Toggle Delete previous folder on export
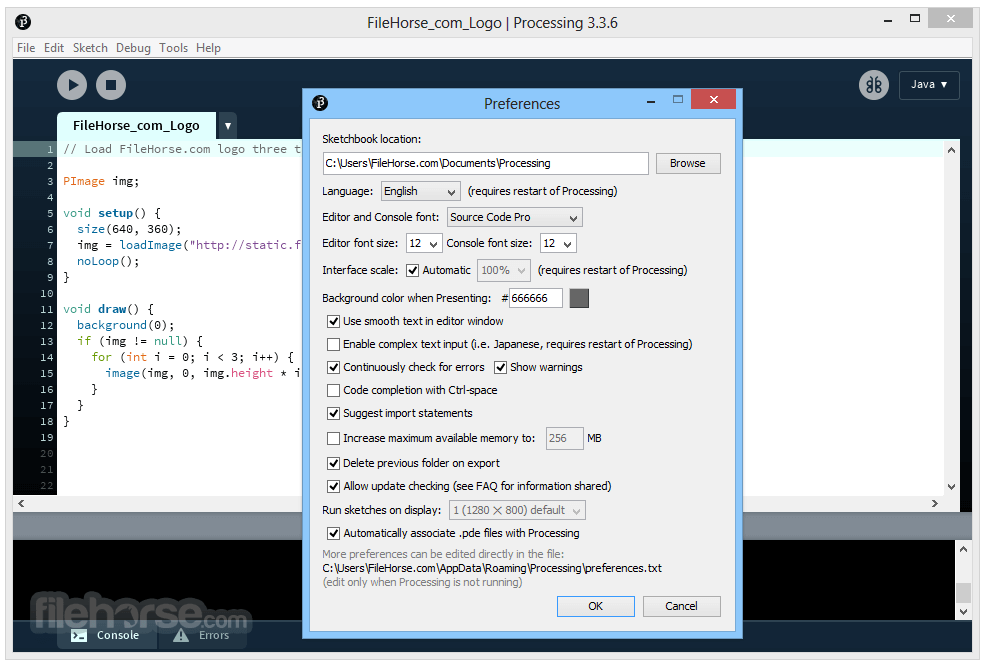Viewport: 985px width, 664px height. point(334,464)
